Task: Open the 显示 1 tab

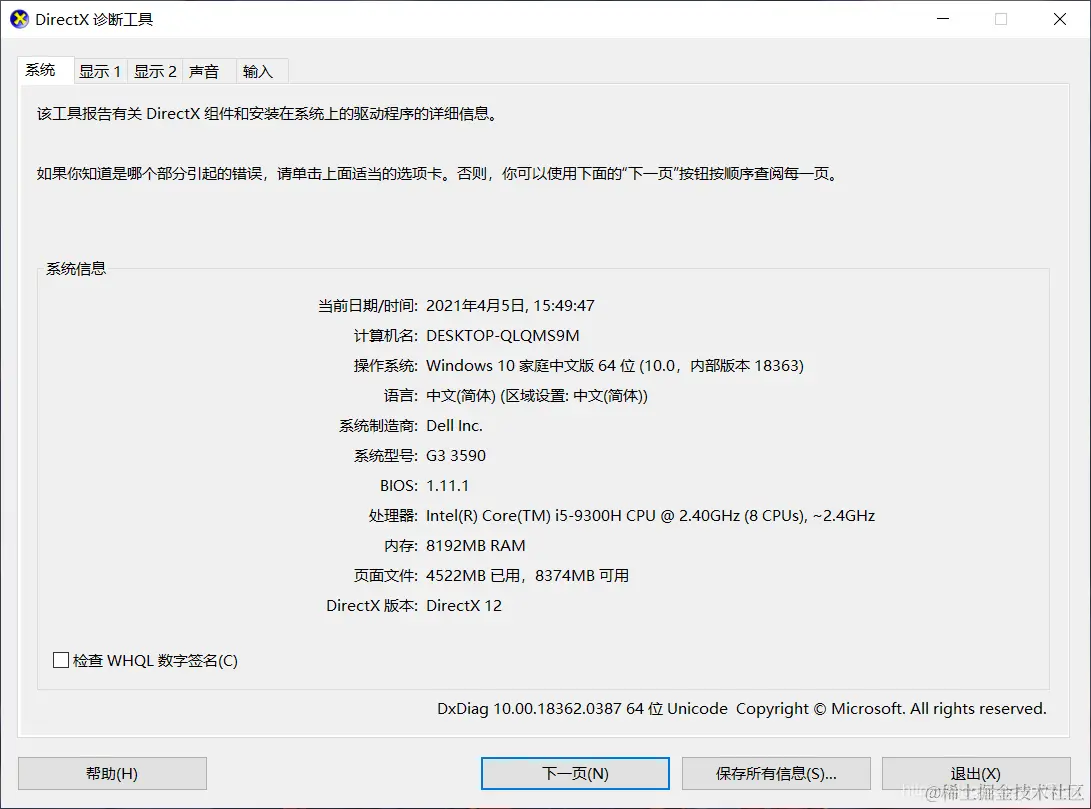Action: [100, 71]
